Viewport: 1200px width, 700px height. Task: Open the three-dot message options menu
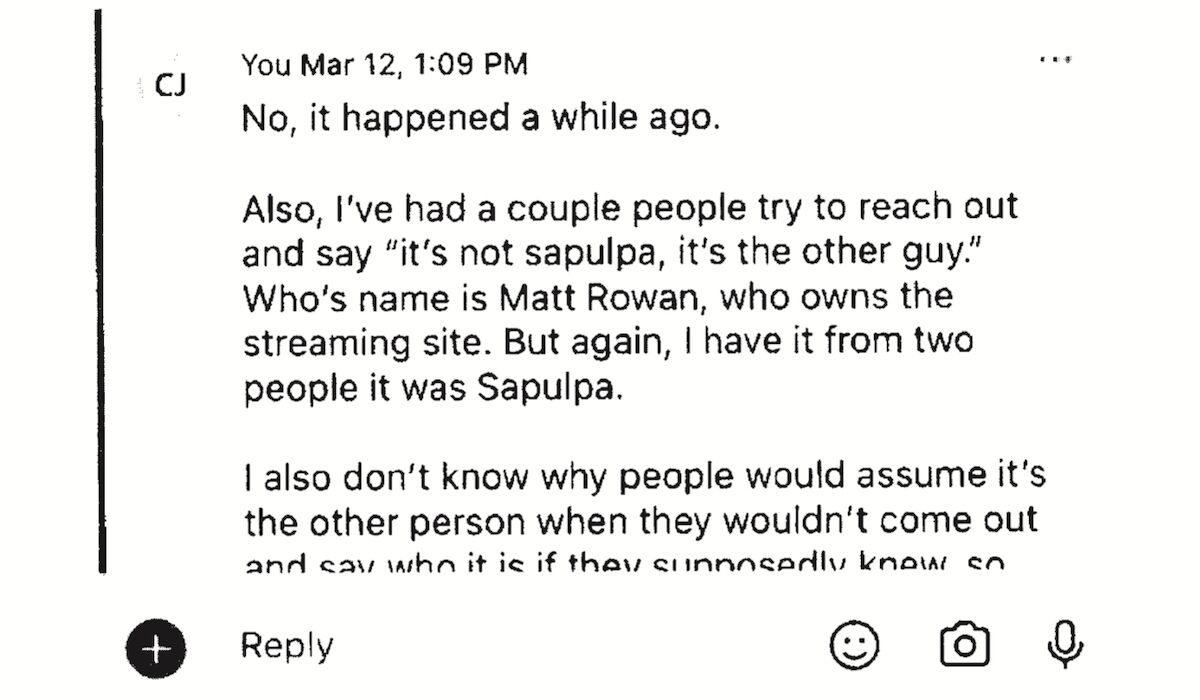[x=1055, y=61]
